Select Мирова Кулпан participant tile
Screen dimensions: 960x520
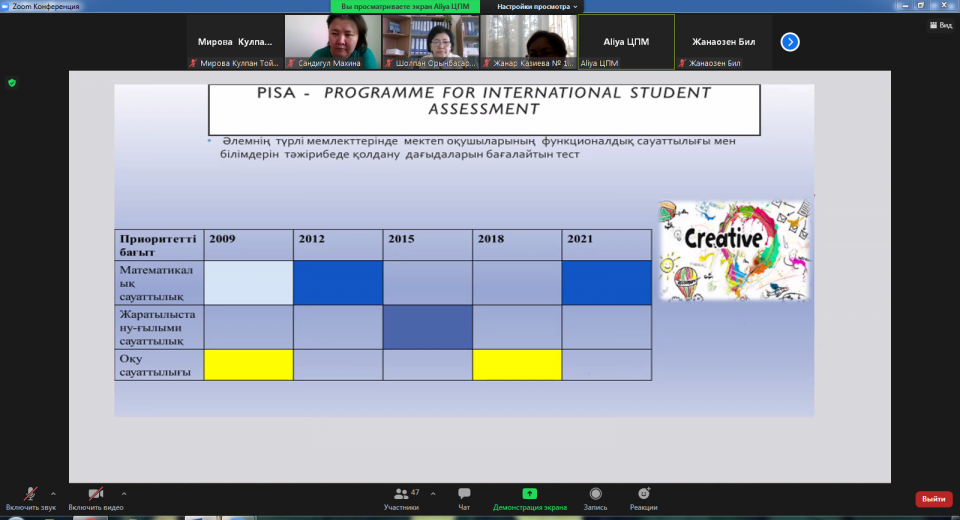pyautogui.click(x=235, y=42)
